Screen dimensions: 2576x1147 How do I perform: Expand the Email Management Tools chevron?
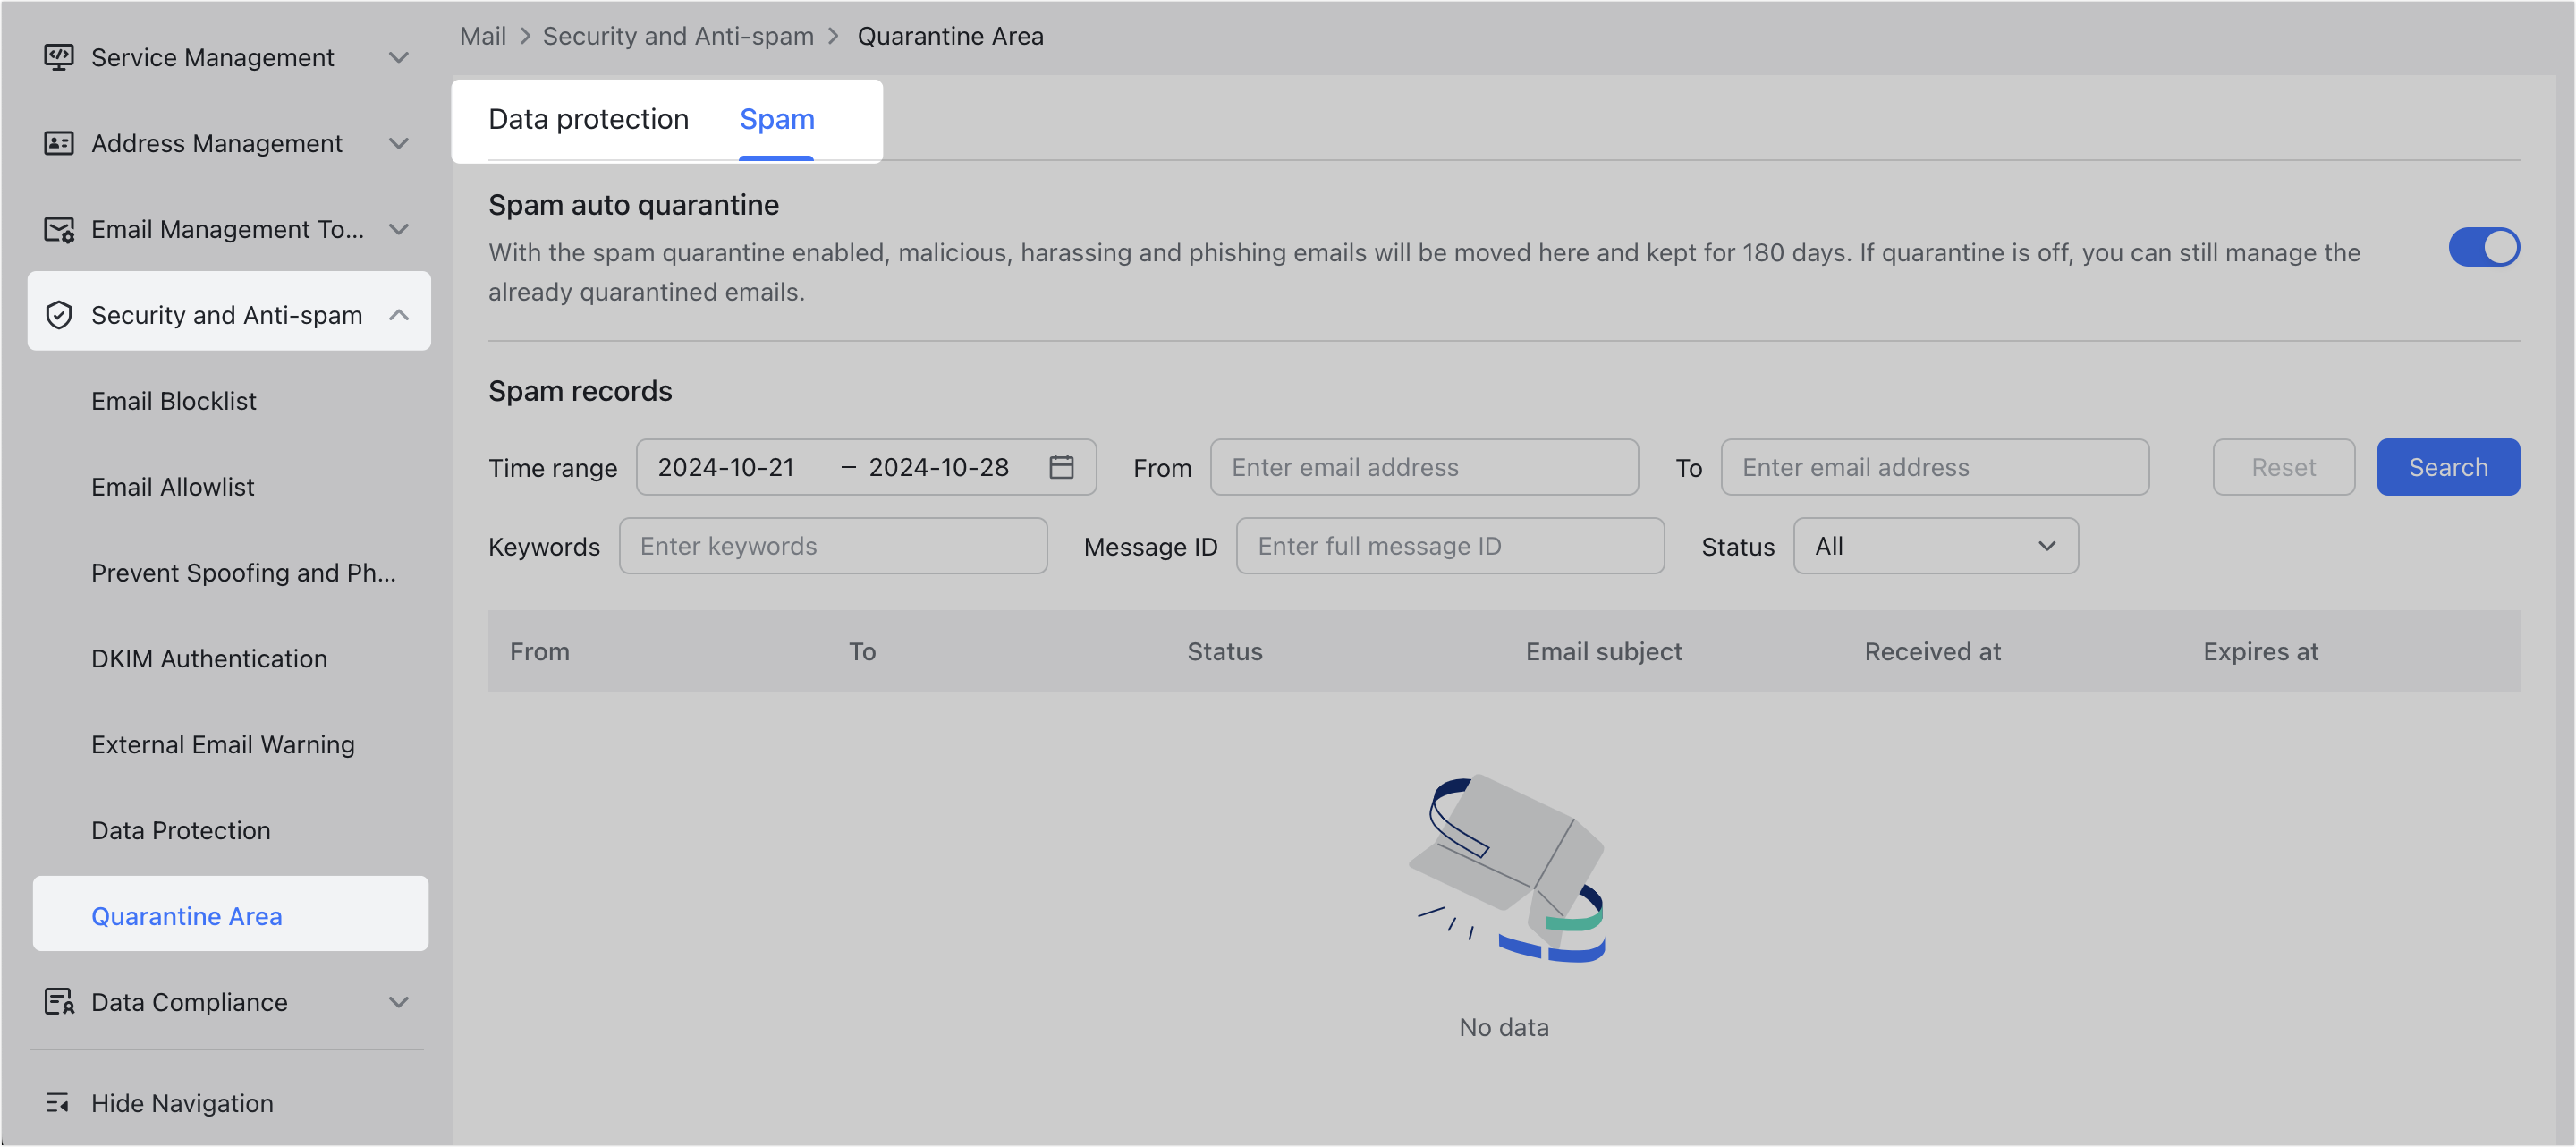pos(399,229)
